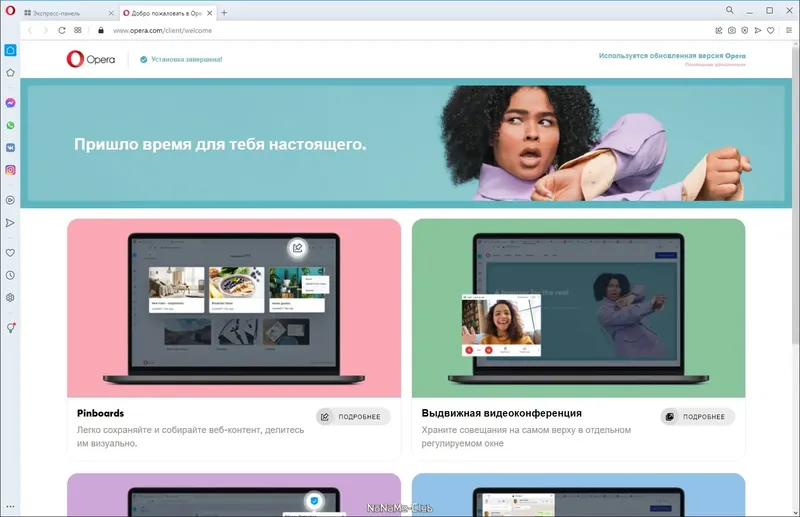View site security lock info

point(101,31)
